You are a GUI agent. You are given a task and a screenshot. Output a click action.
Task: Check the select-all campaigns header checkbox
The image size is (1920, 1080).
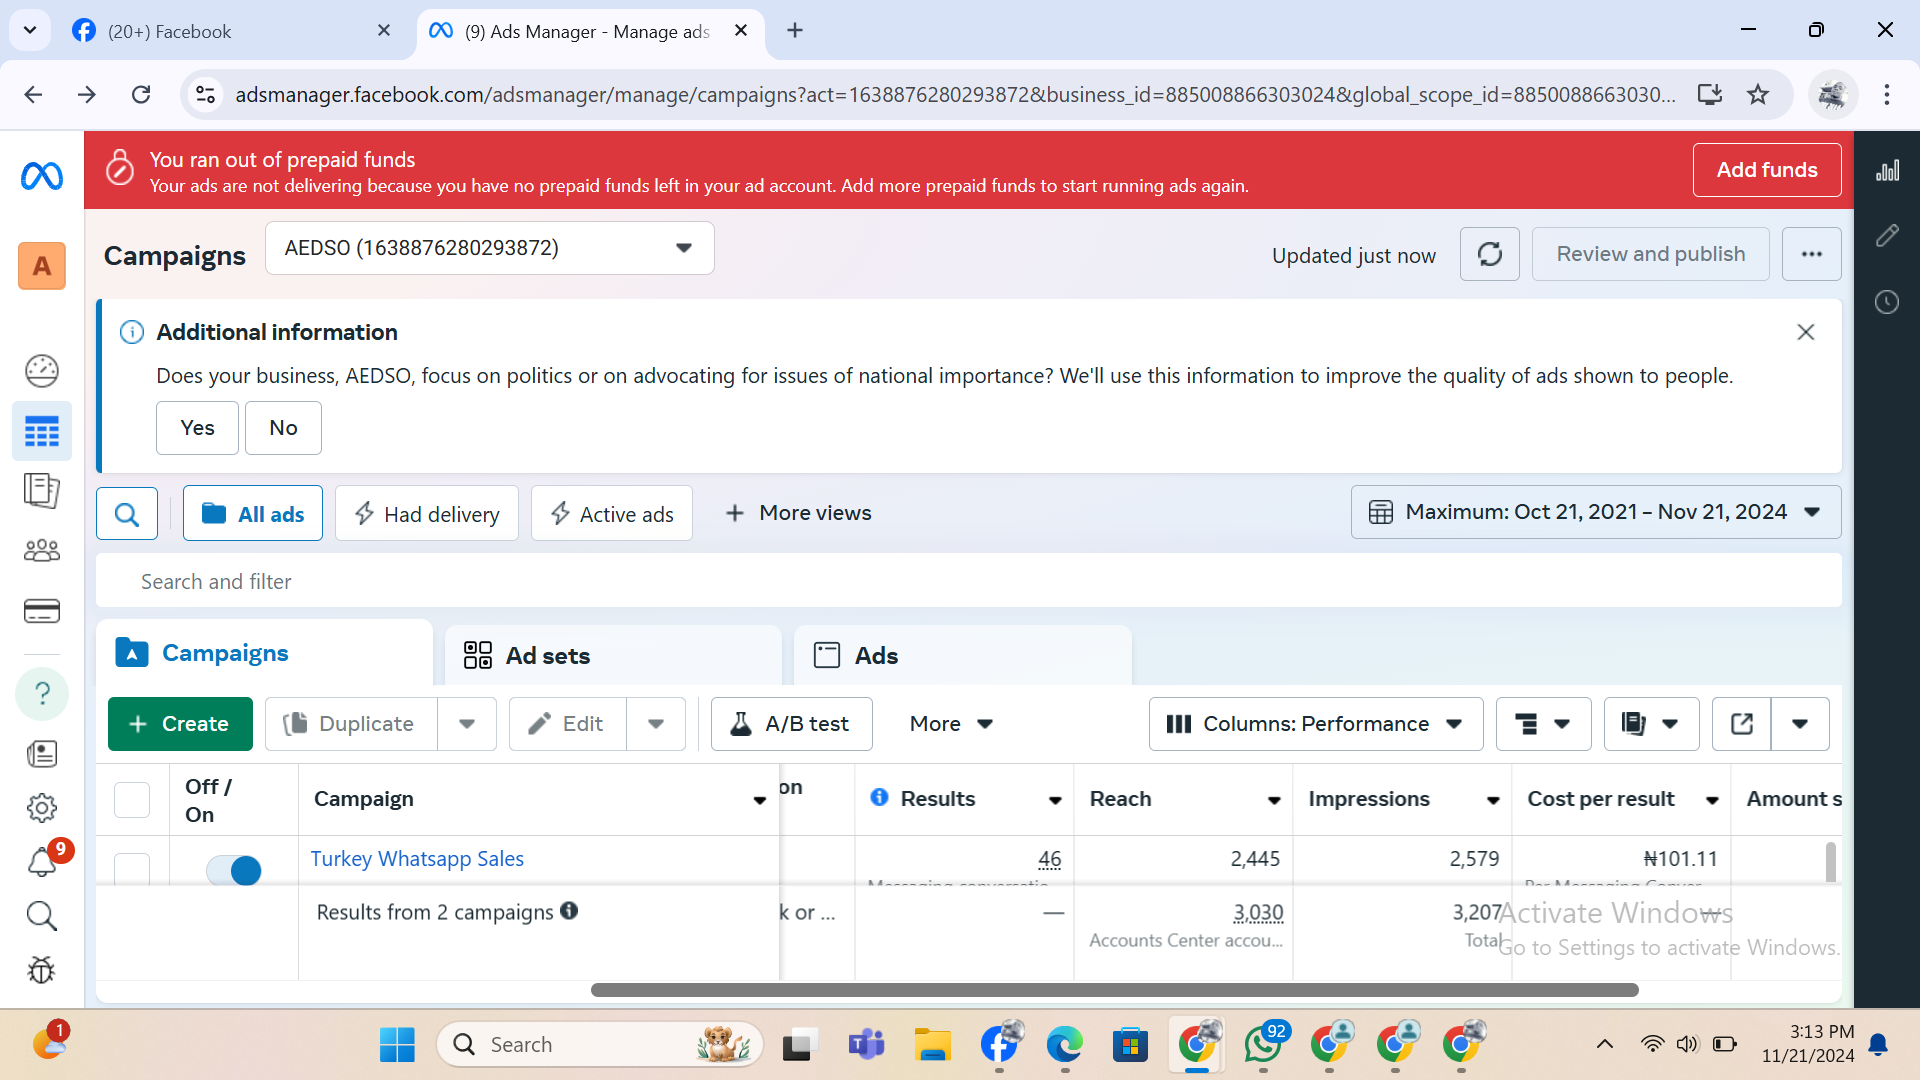point(132,800)
